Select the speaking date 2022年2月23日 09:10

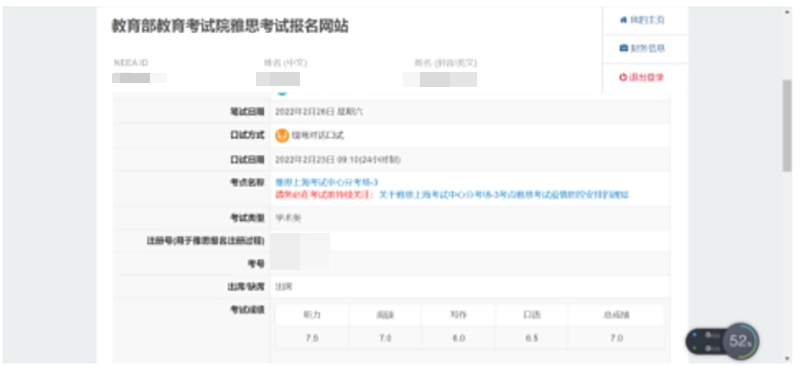(338, 160)
